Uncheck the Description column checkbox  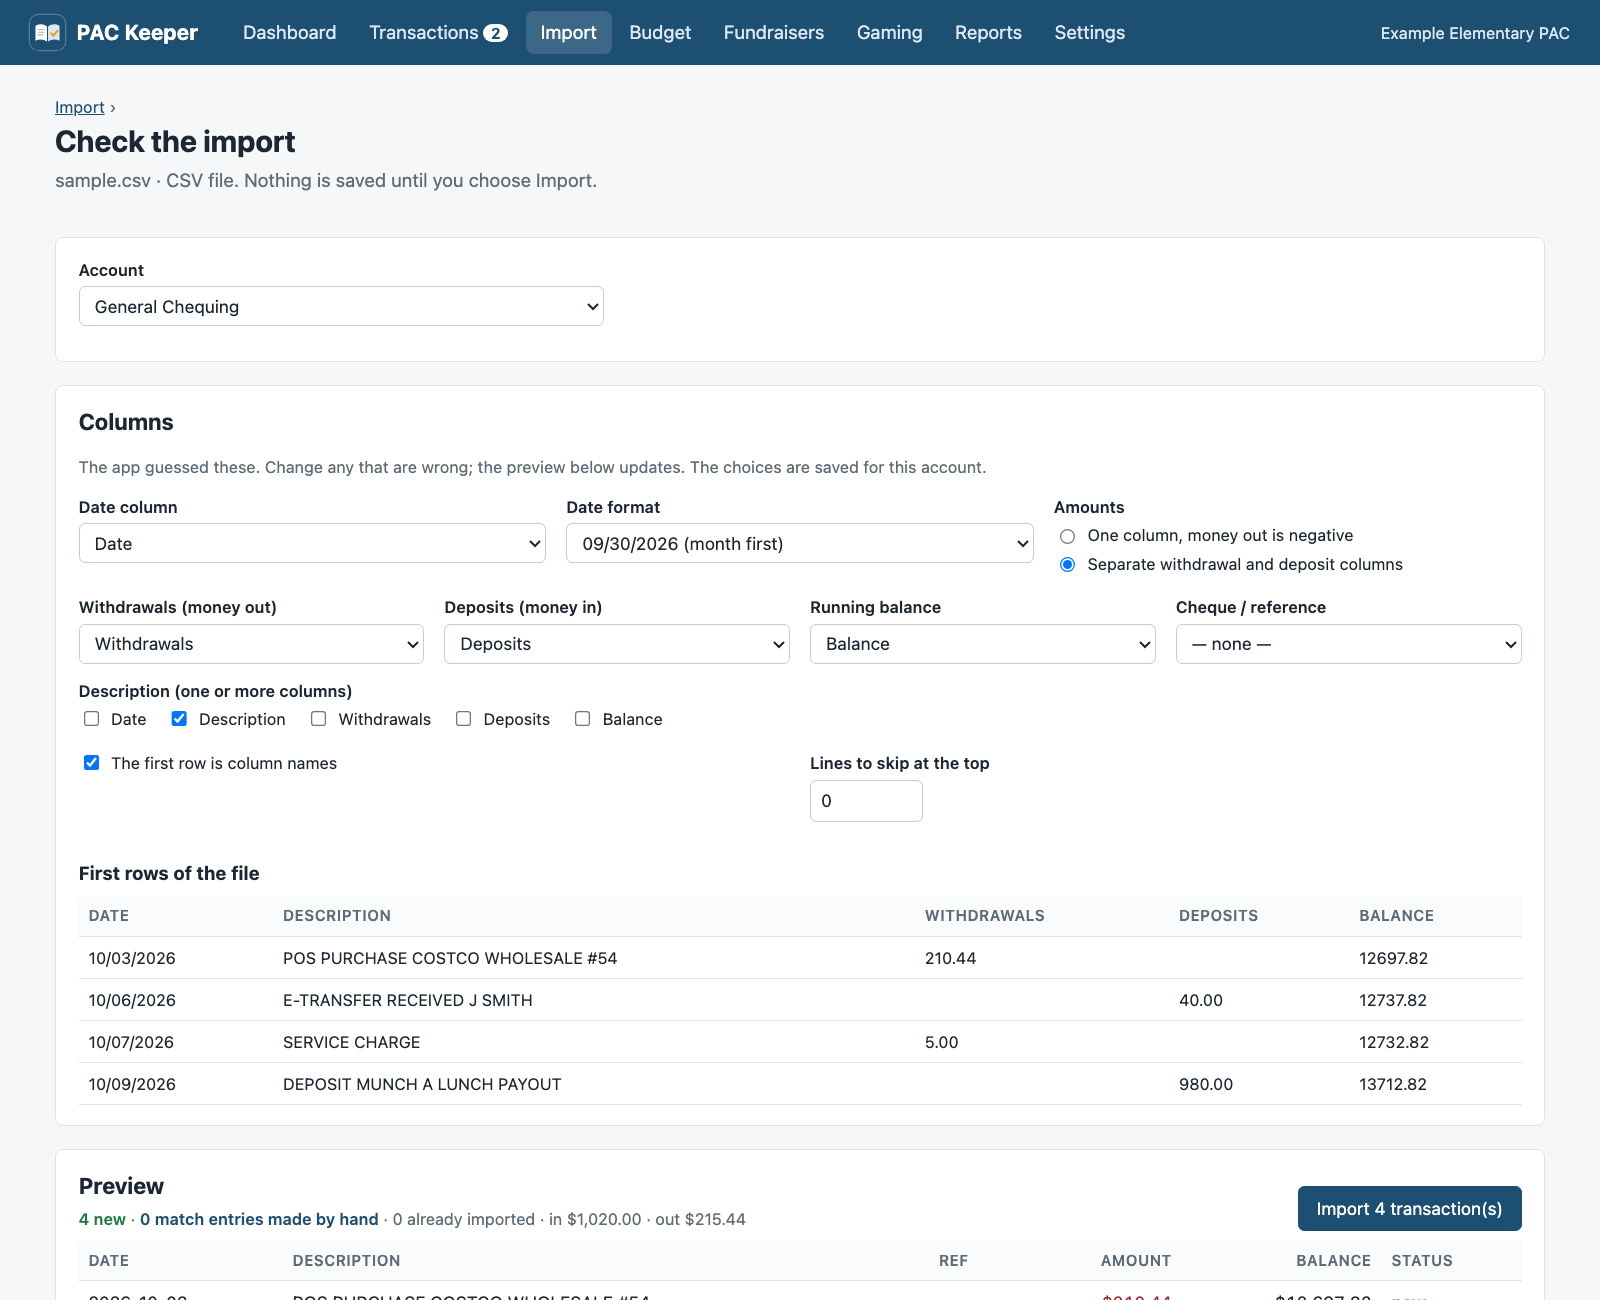tap(180, 719)
